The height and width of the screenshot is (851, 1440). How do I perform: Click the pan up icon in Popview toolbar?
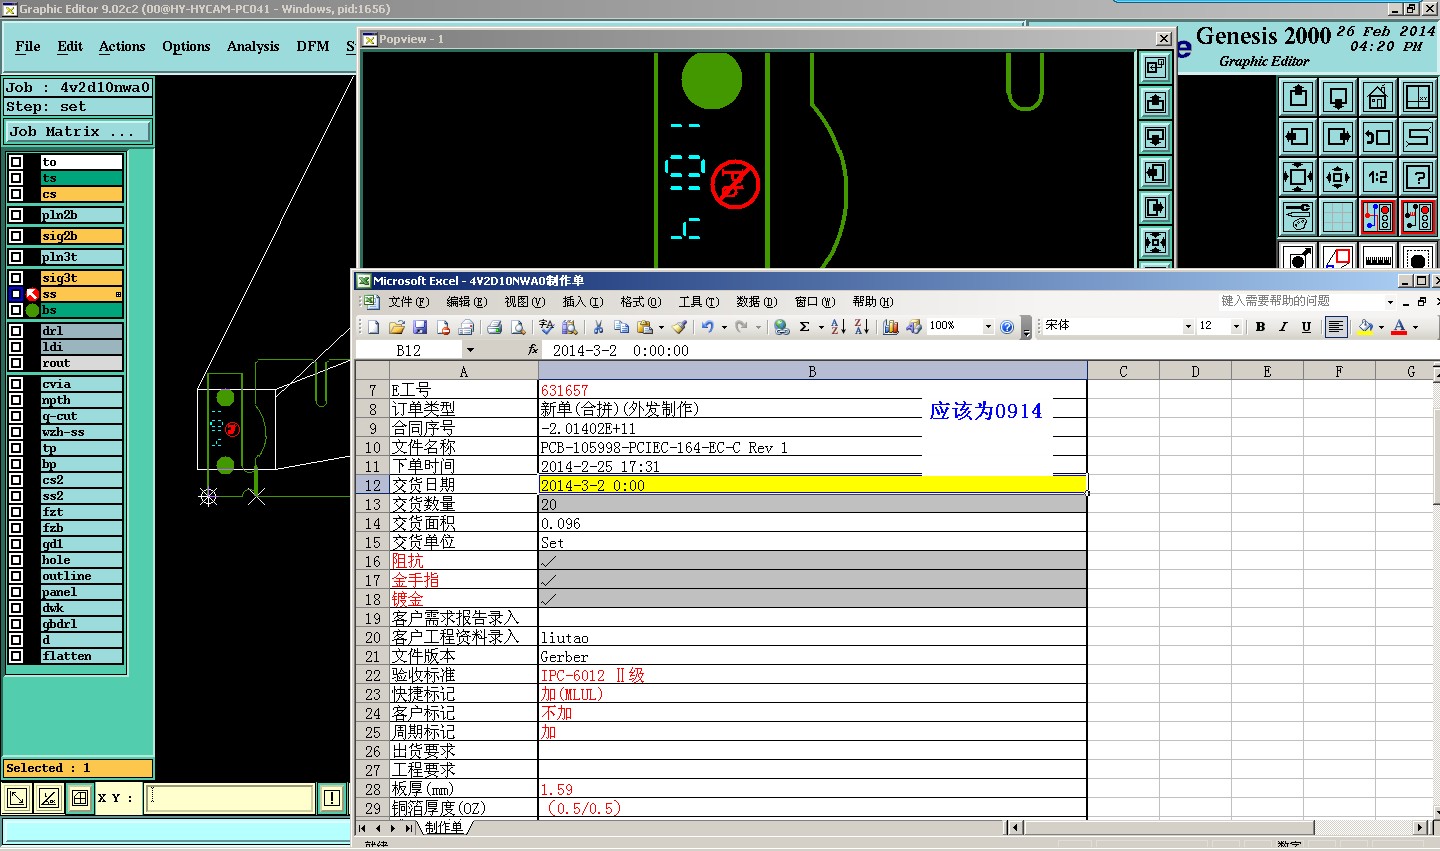tap(1155, 103)
